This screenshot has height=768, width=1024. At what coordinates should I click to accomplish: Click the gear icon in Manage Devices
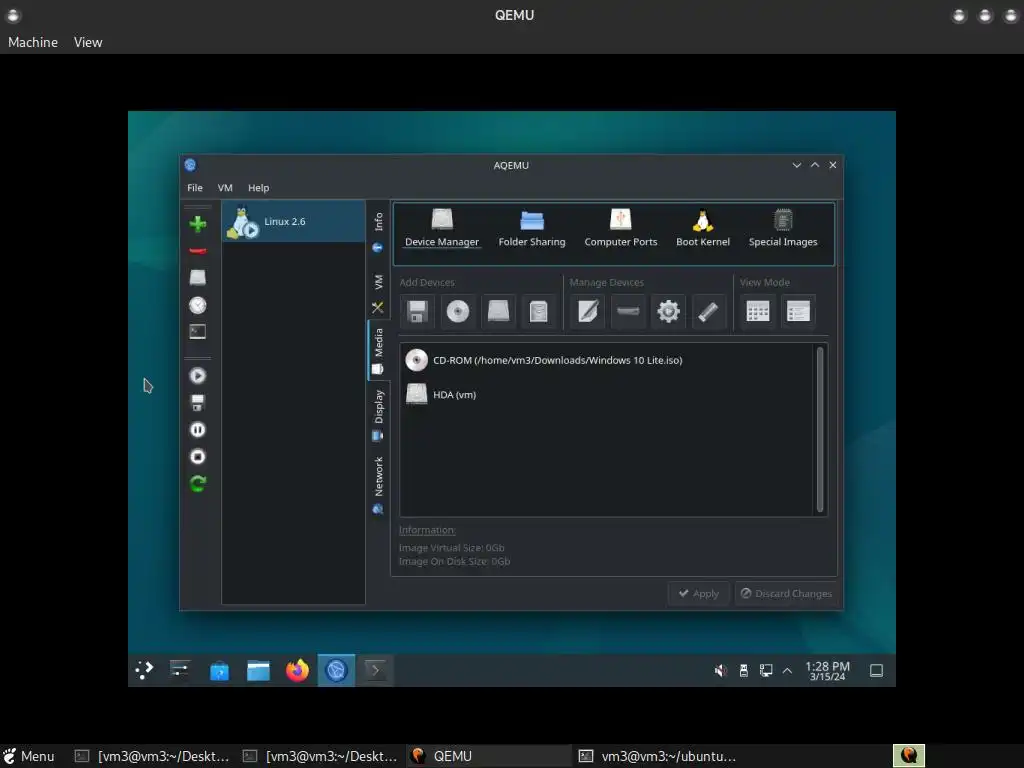[668, 311]
